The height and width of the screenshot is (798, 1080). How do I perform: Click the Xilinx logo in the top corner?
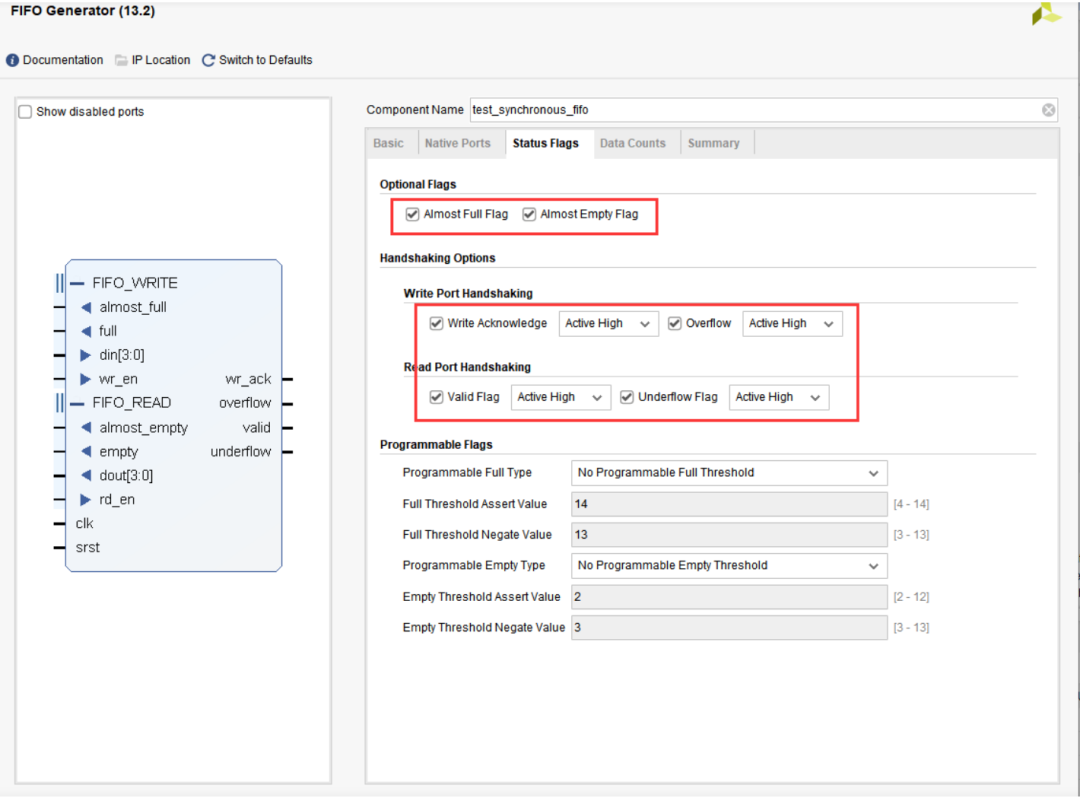(1046, 12)
